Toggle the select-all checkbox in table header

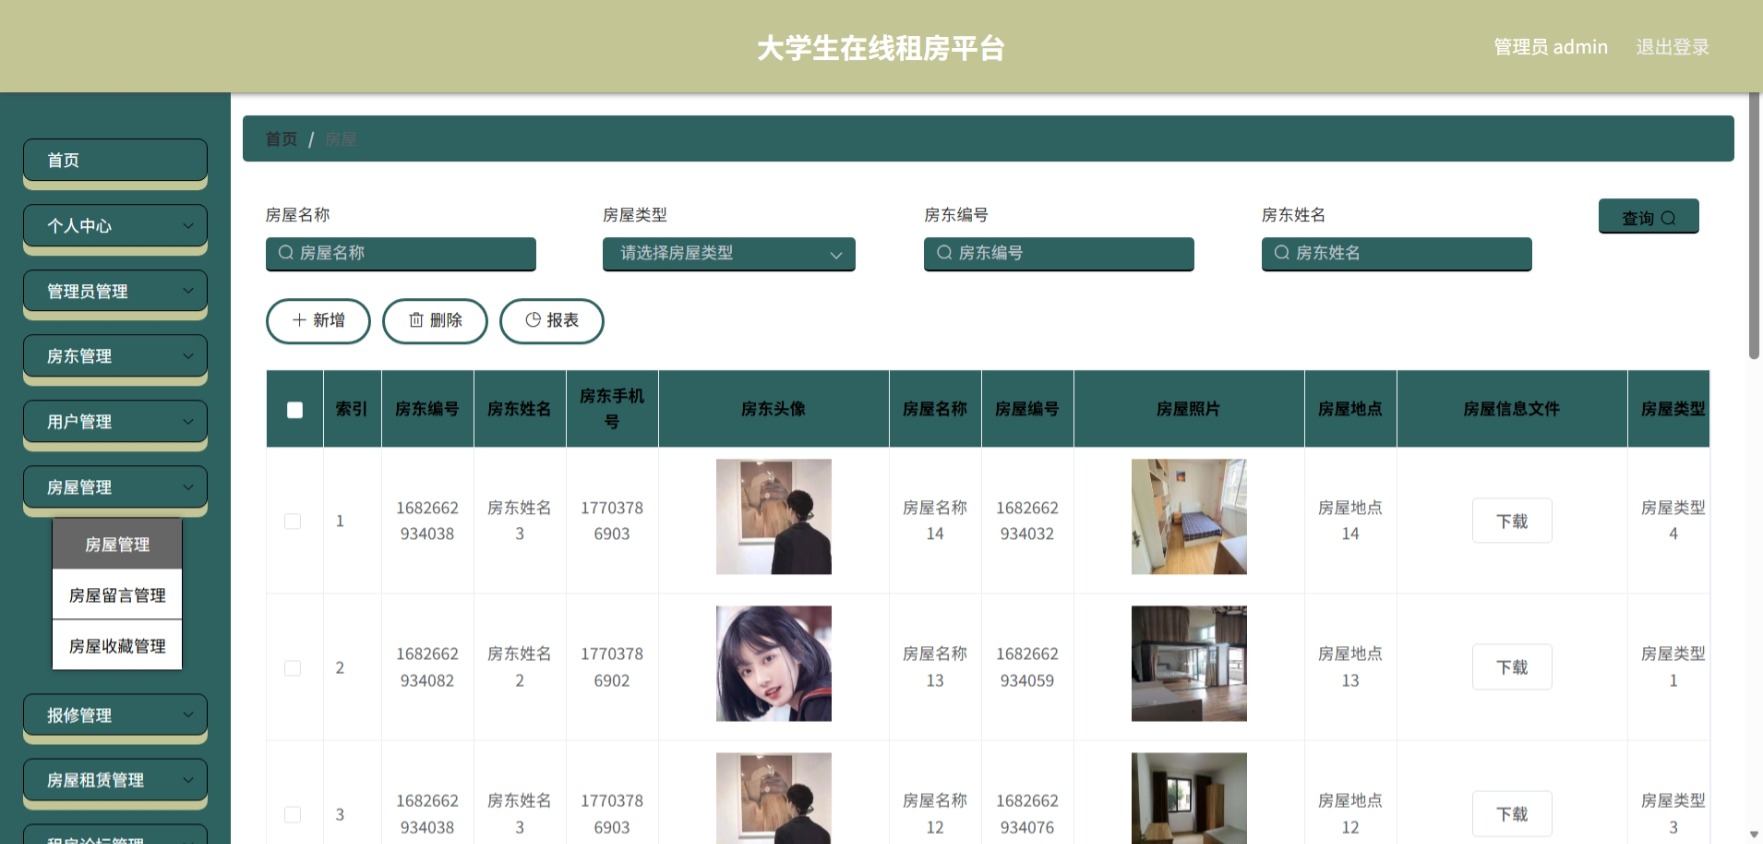pos(294,410)
